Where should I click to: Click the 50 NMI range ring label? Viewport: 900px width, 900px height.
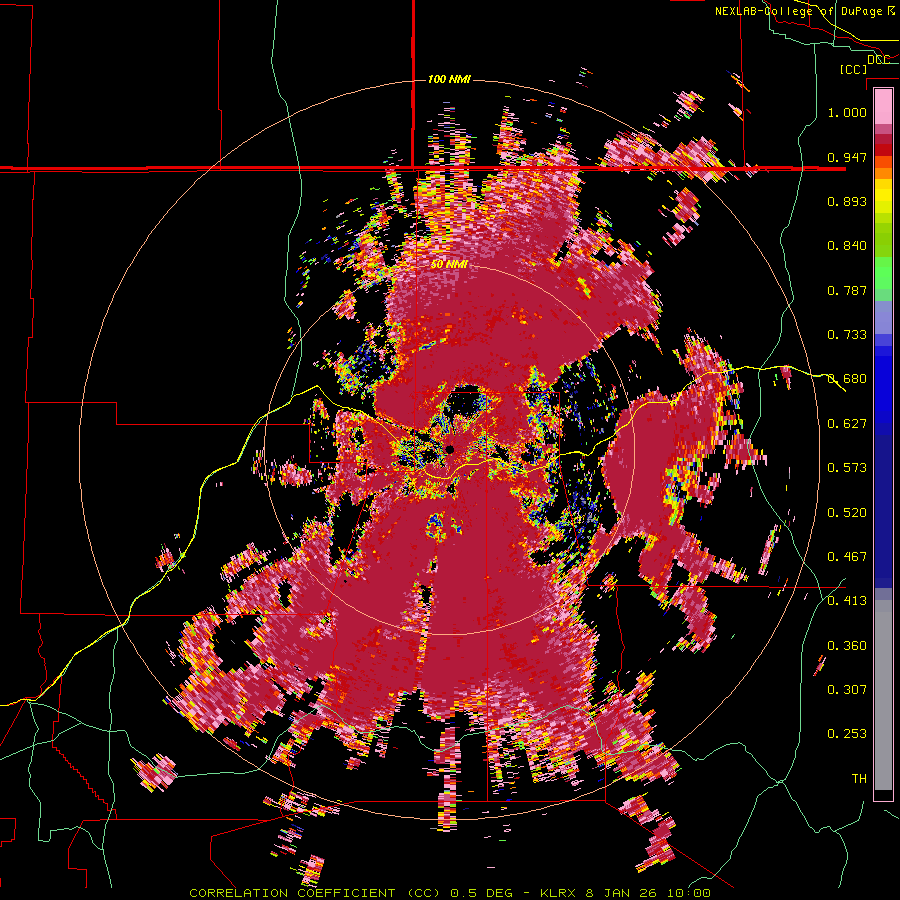[449, 265]
